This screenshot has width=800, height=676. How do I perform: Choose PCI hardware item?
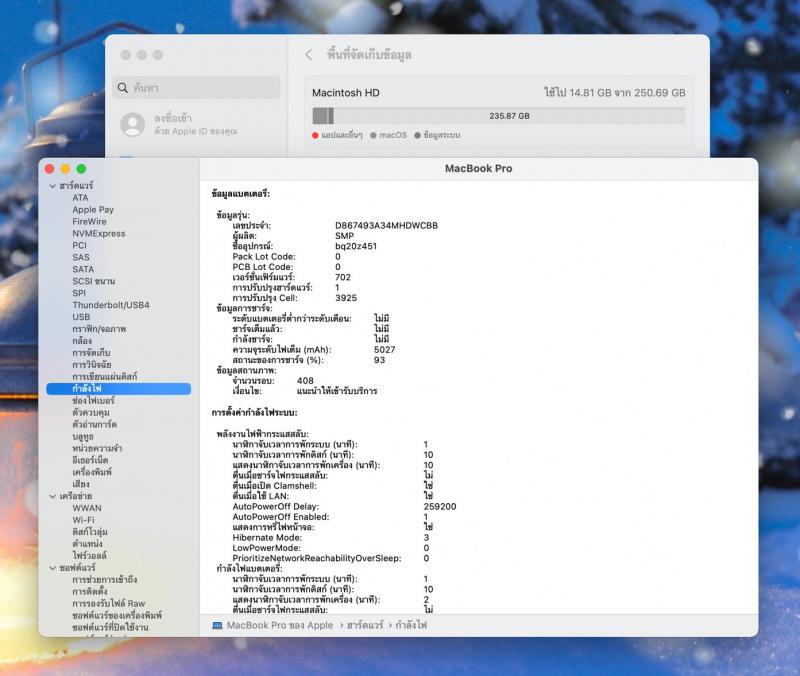coord(80,245)
